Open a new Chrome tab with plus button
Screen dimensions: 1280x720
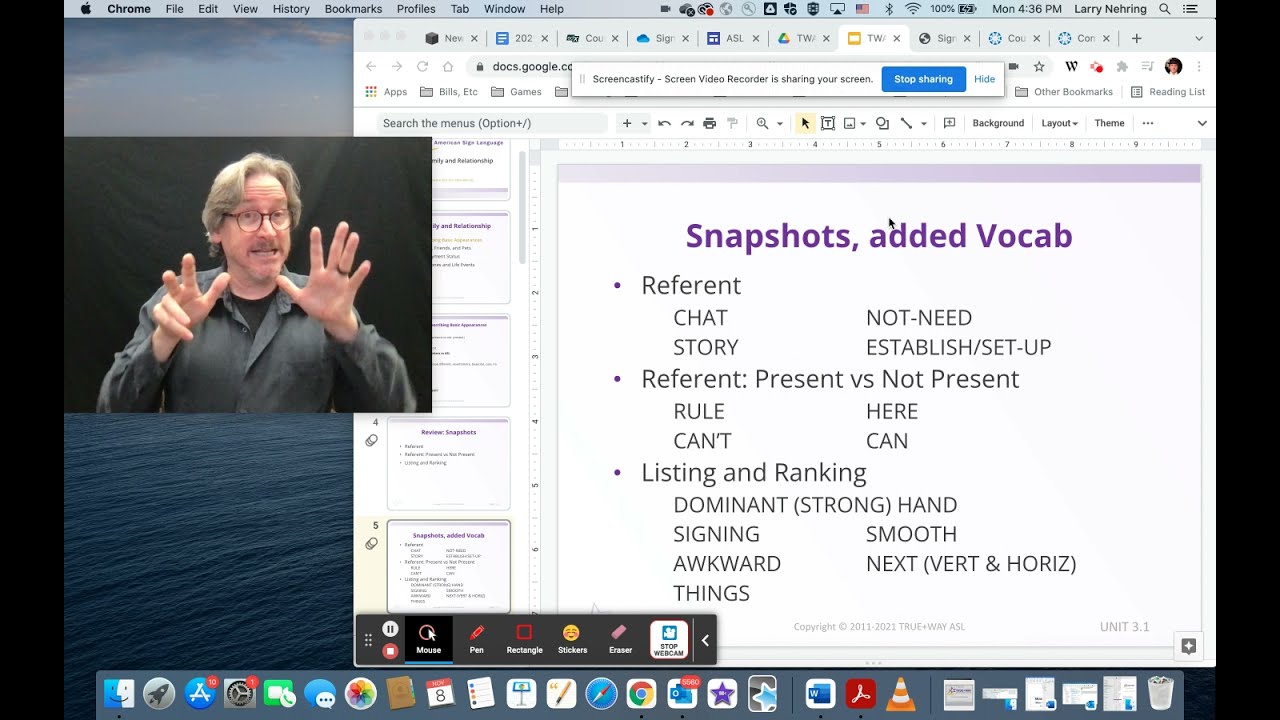pos(1136,38)
